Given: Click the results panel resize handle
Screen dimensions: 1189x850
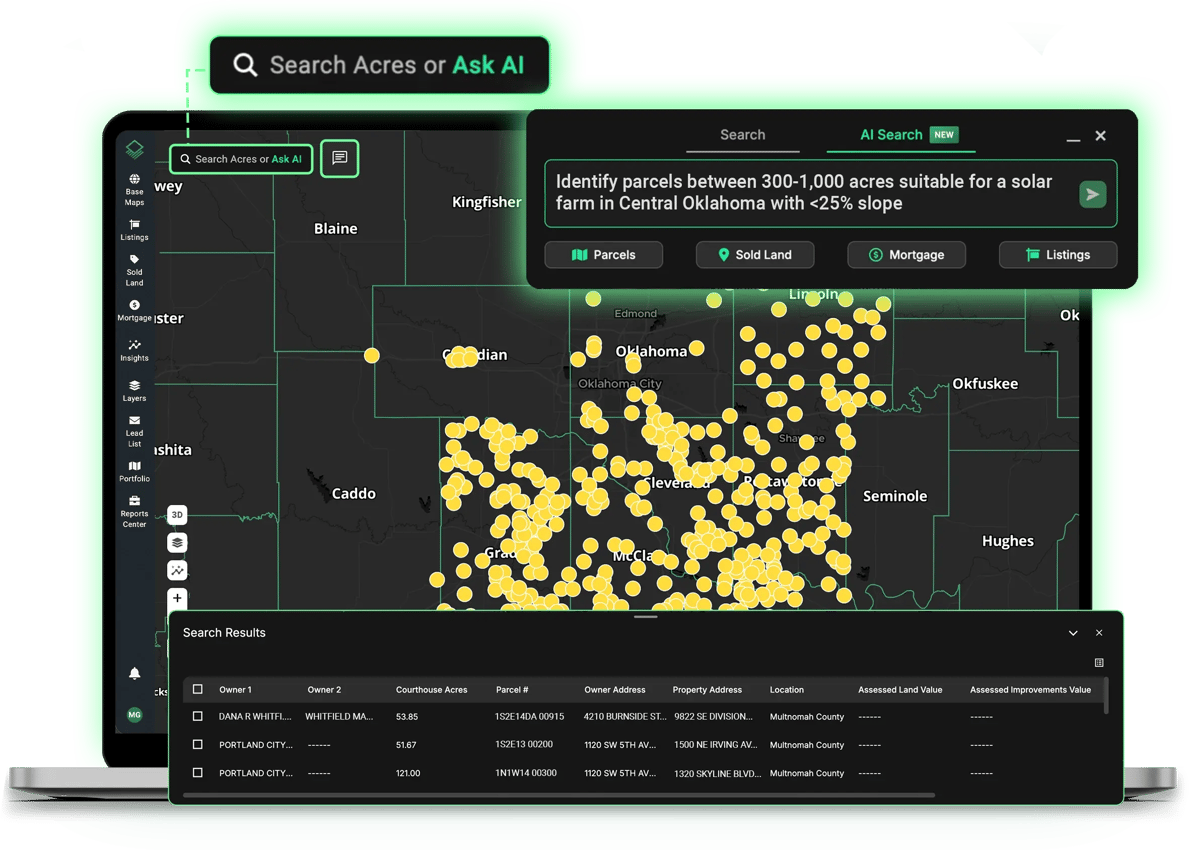Looking at the screenshot, I should coord(645,616).
